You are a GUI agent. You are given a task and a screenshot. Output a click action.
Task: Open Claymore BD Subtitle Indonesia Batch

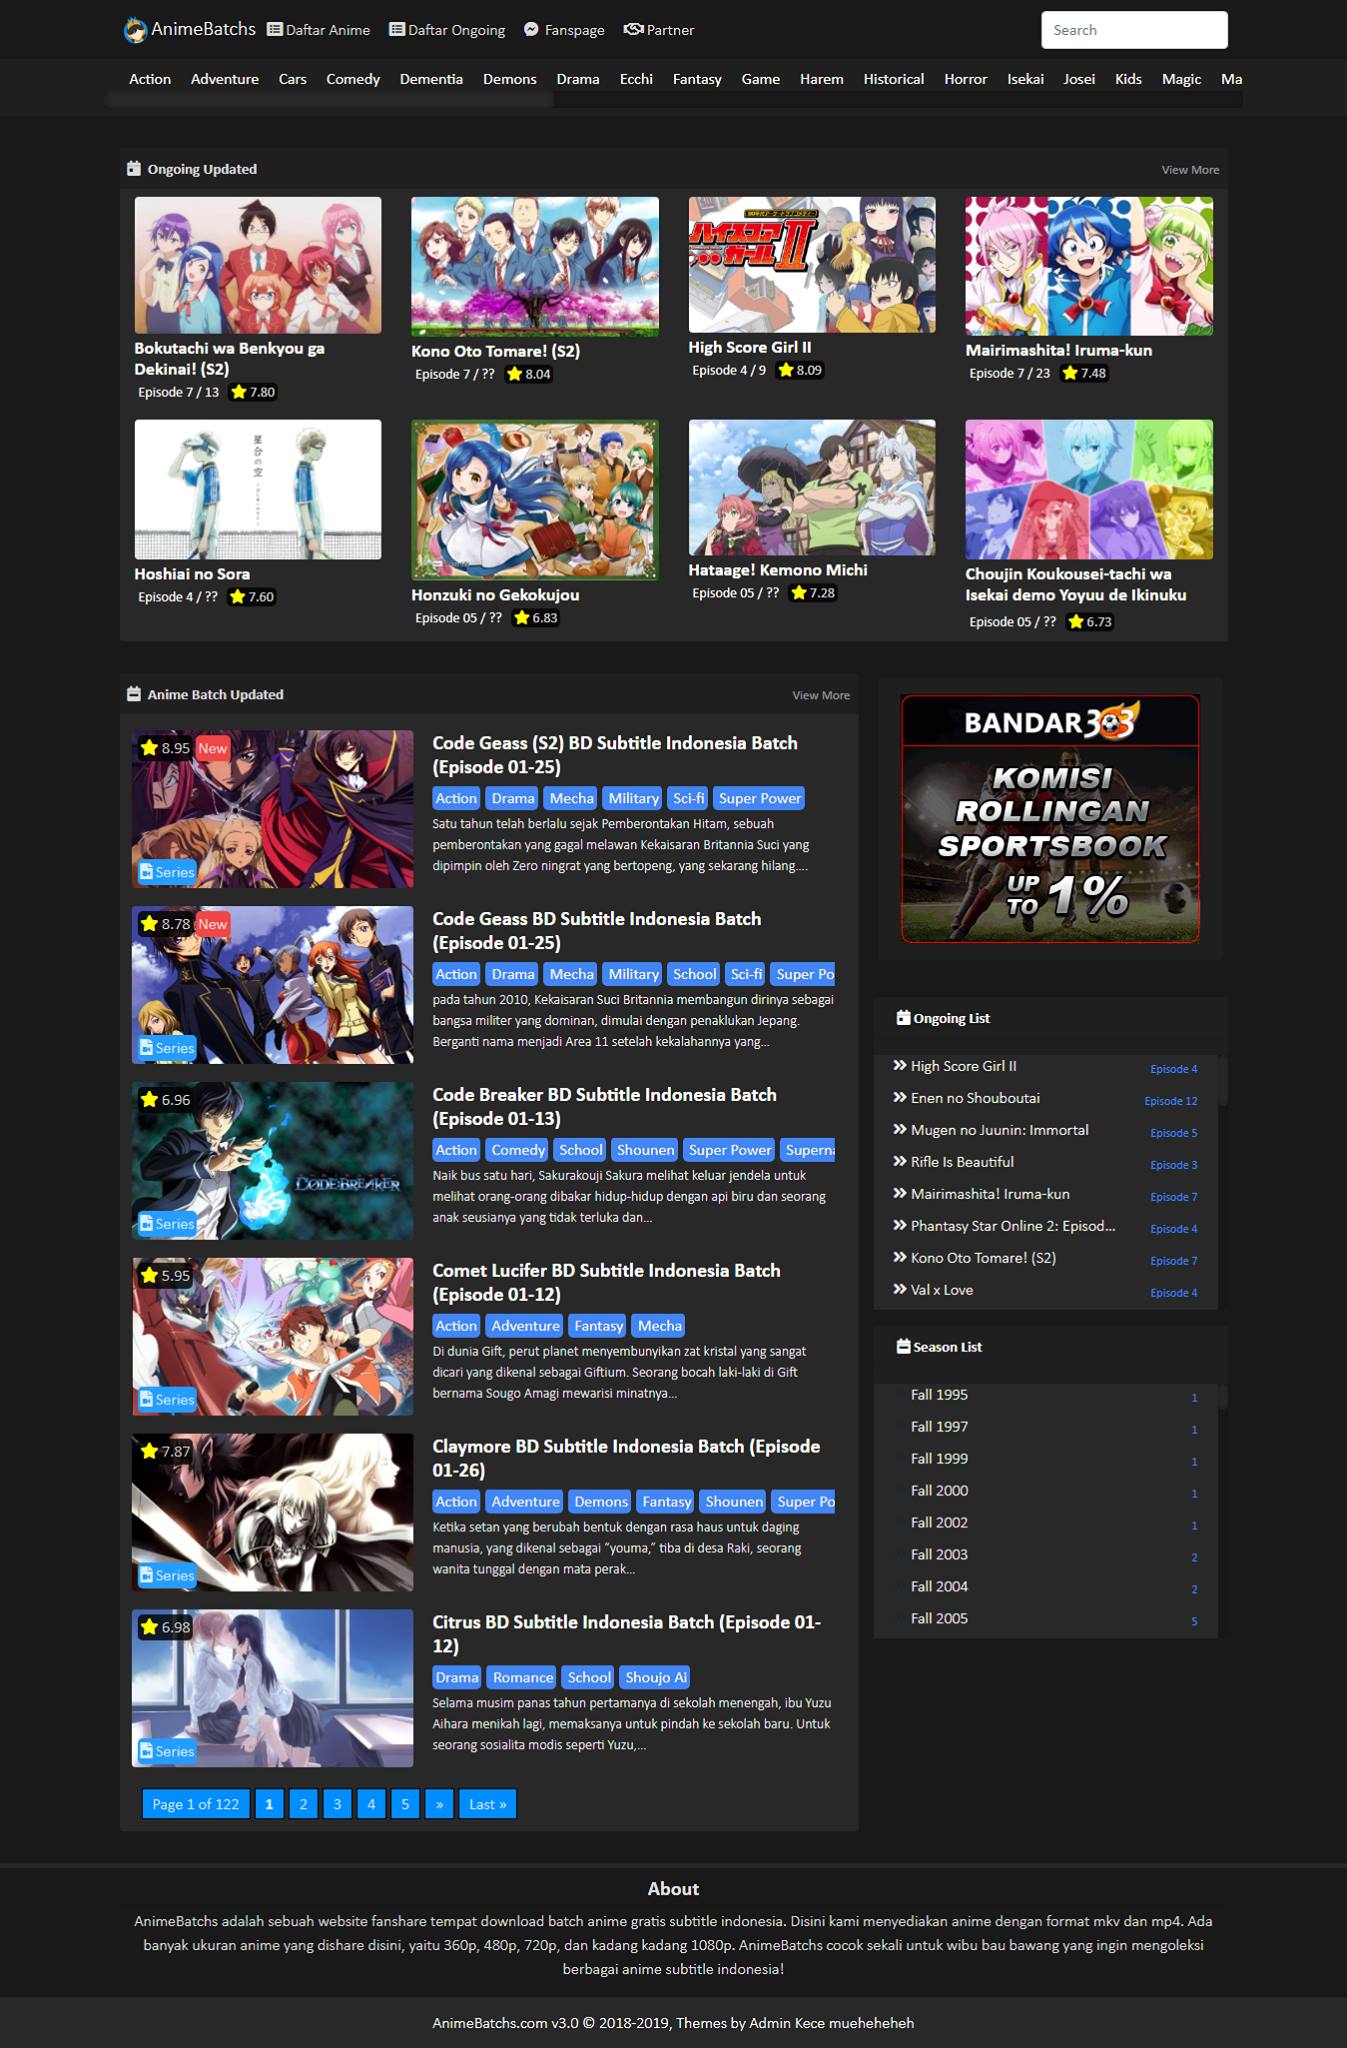point(626,1458)
